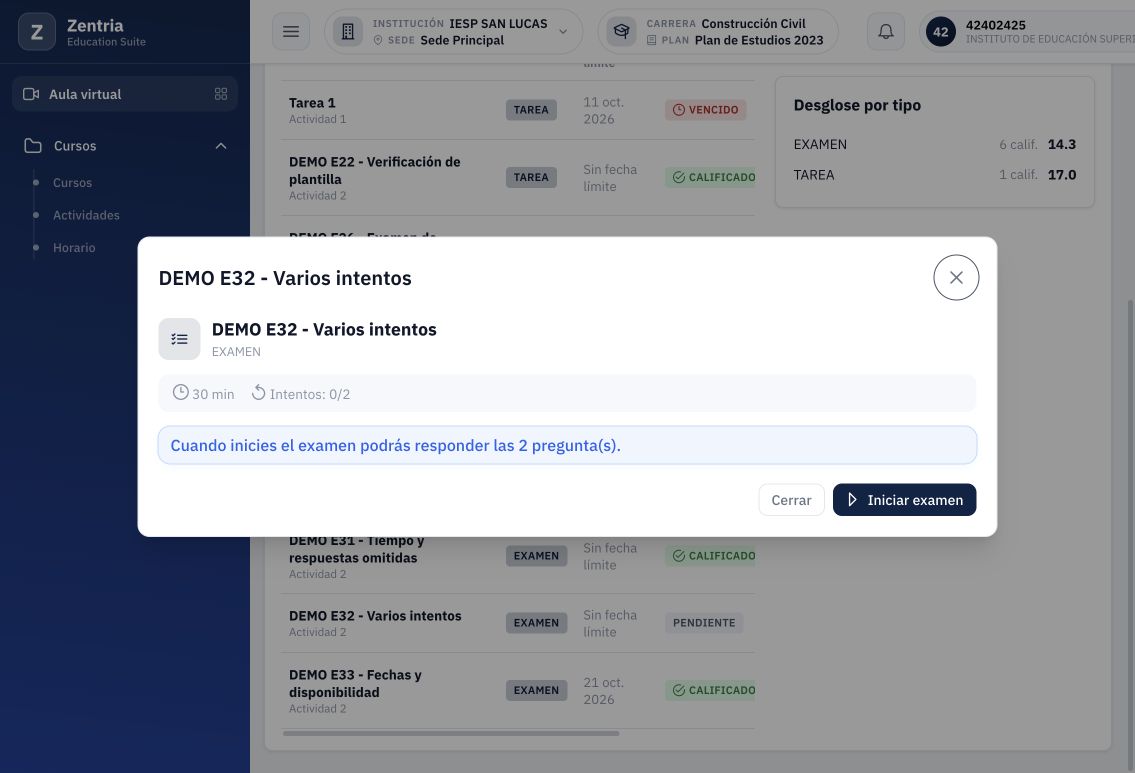Click the VENCIDO clock status icon
Image resolution: width=1135 pixels, height=773 pixels.
(679, 110)
